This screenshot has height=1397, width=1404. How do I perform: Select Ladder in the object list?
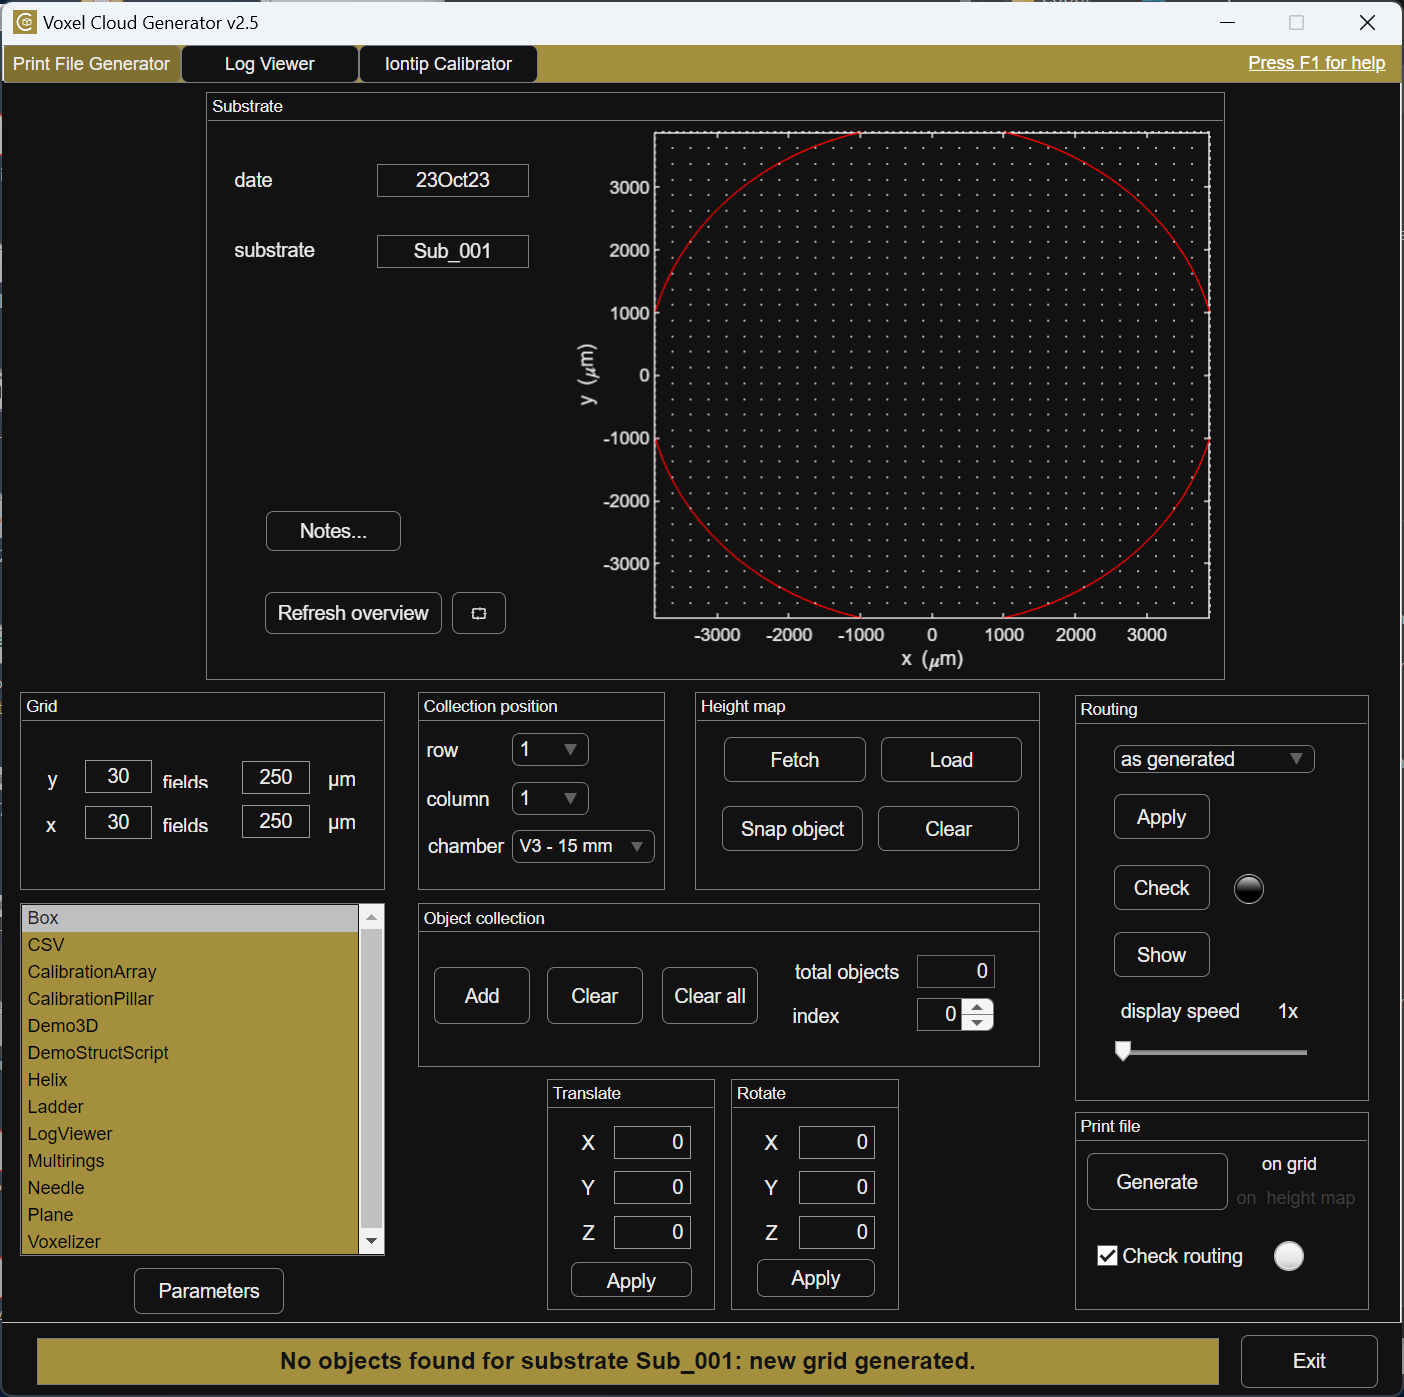[x=190, y=1107]
